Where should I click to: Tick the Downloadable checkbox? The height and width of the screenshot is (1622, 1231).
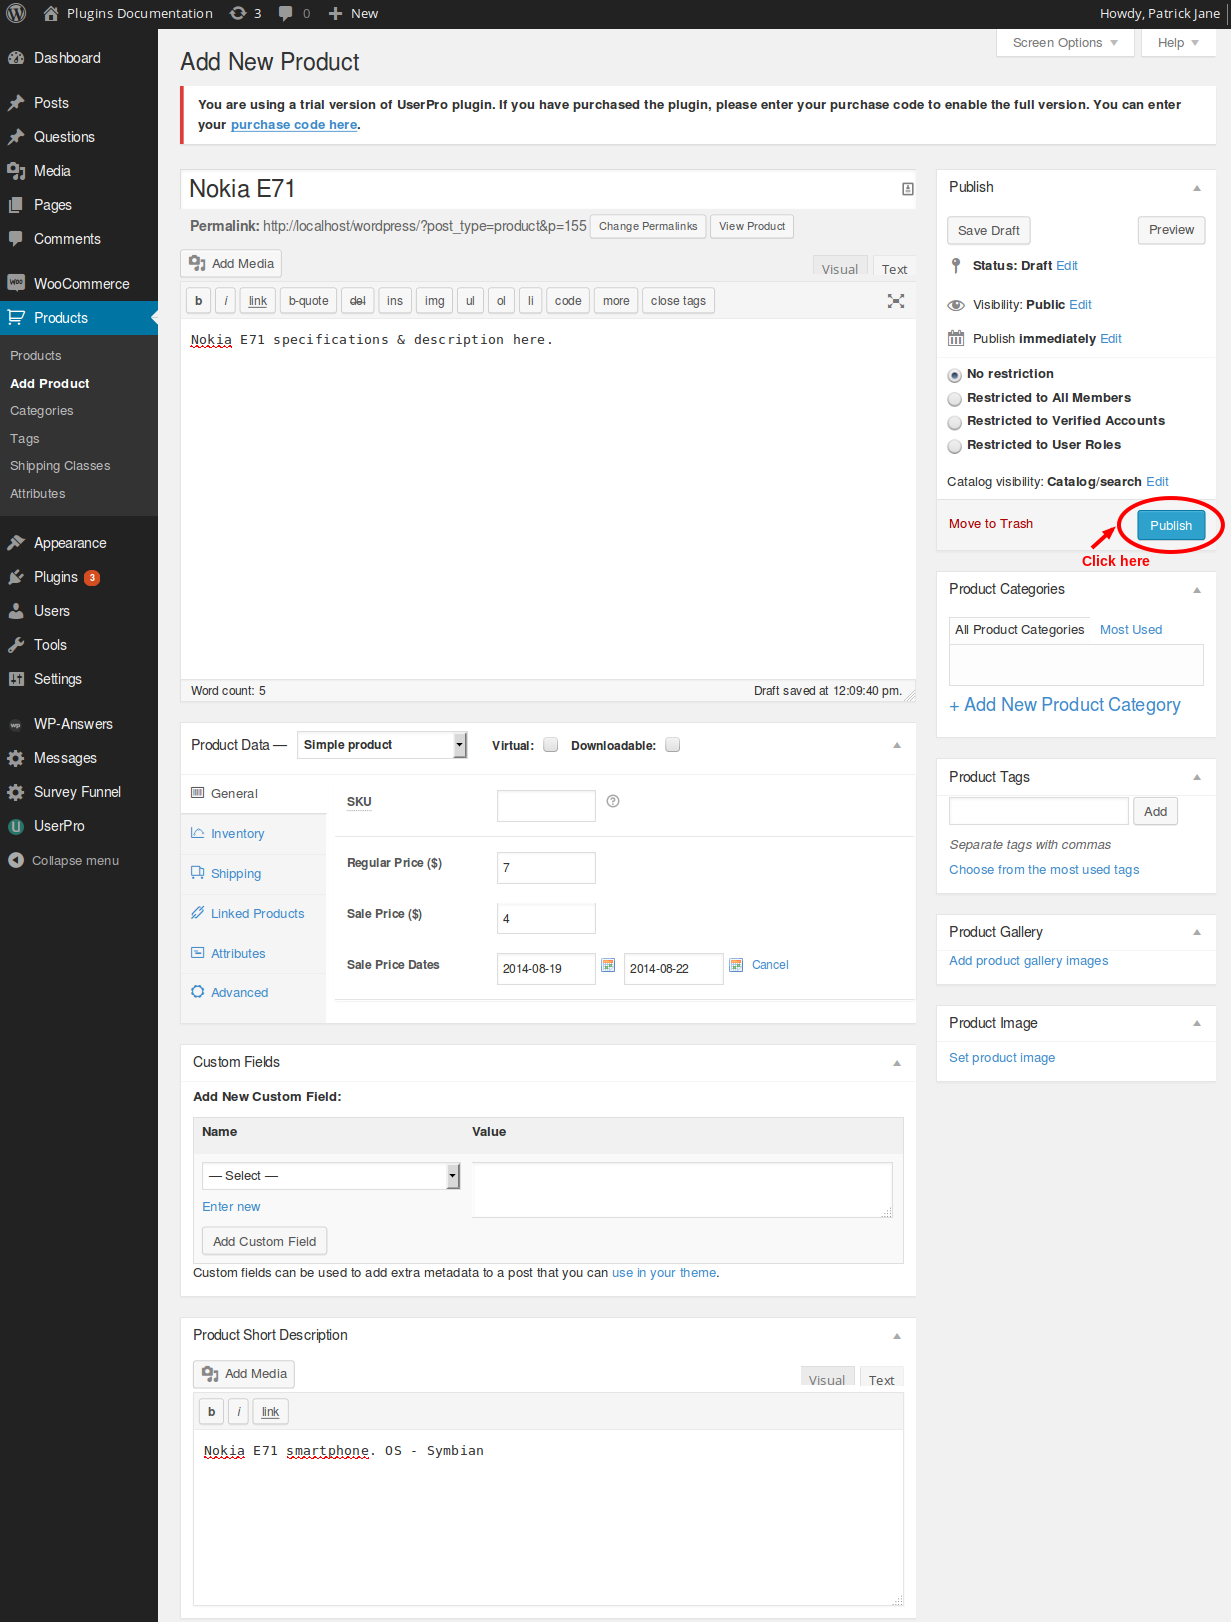pos(673,745)
